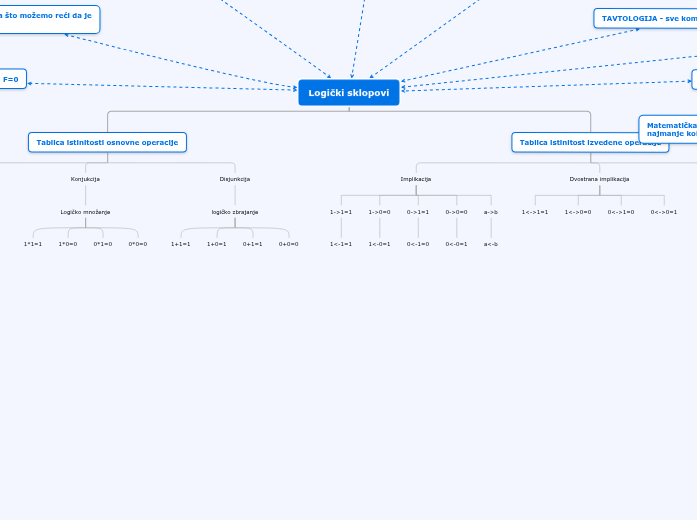Select leaf '1*1=1'

coord(33,244)
